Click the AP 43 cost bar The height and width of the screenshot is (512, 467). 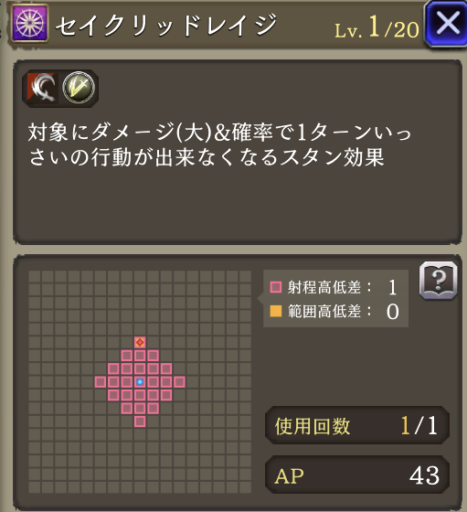[x=357, y=475]
